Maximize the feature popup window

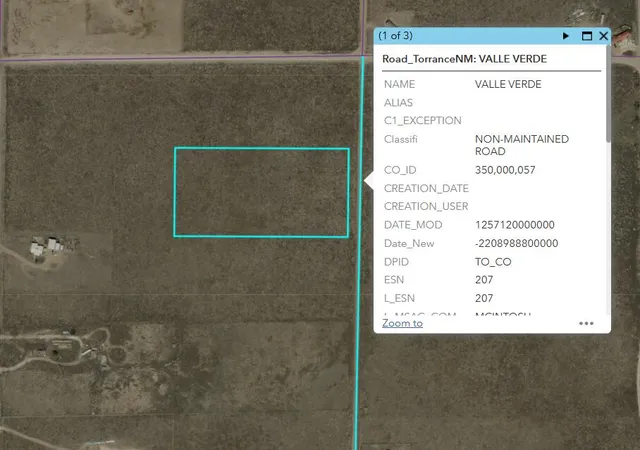click(587, 36)
